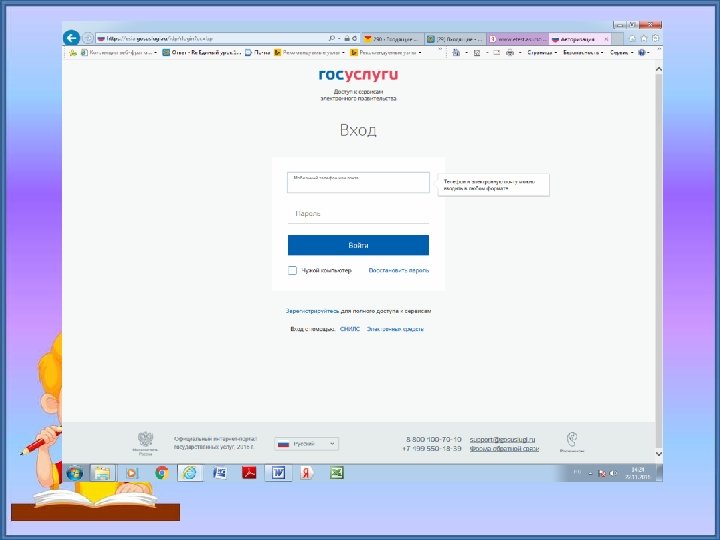Click the support email link in footer
720x540 pixels.
click(502, 439)
